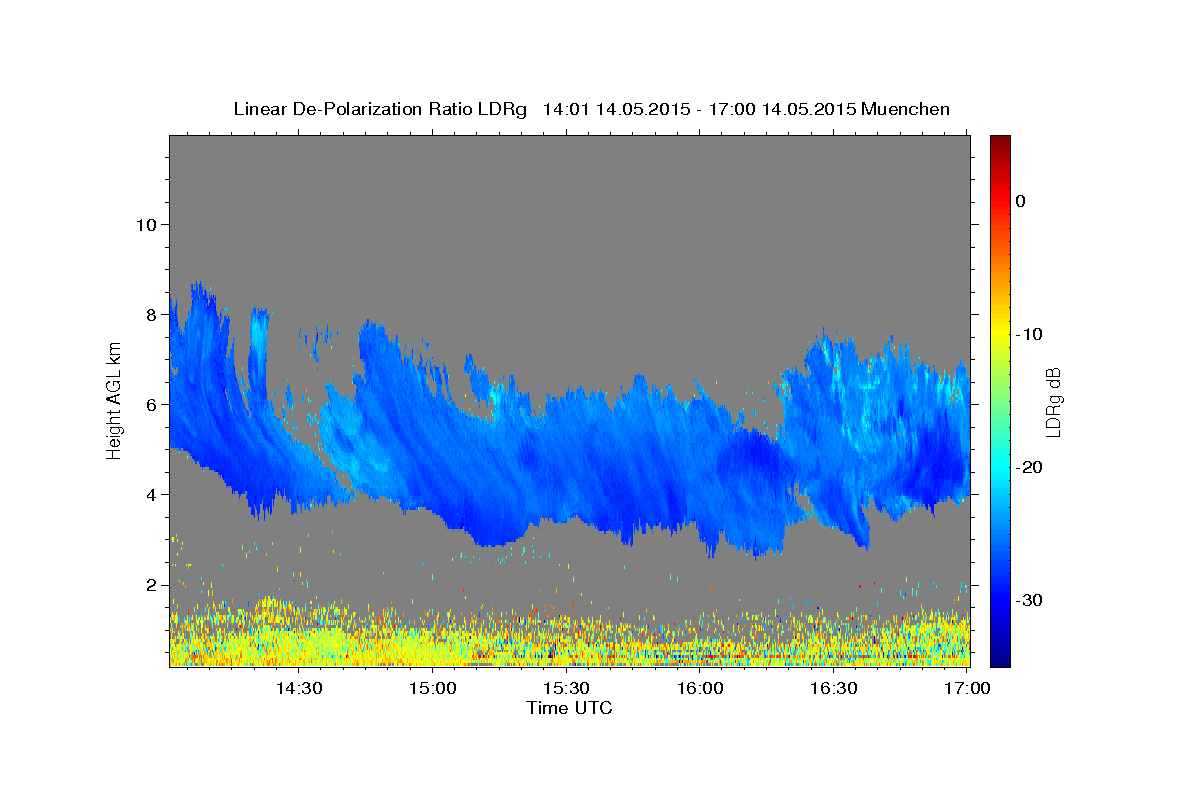Click the 16:30 time tick label
Image resolution: width=1200 pixels, height=800 pixels.
click(x=834, y=688)
